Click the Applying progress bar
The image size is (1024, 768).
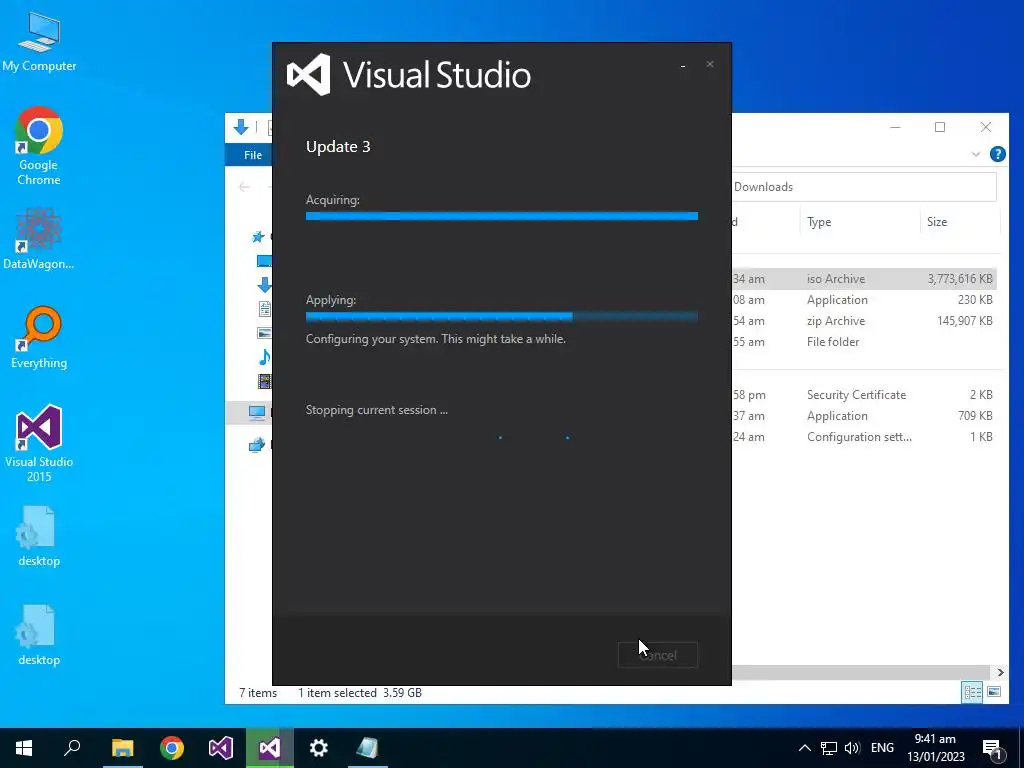tap(502, 317)
